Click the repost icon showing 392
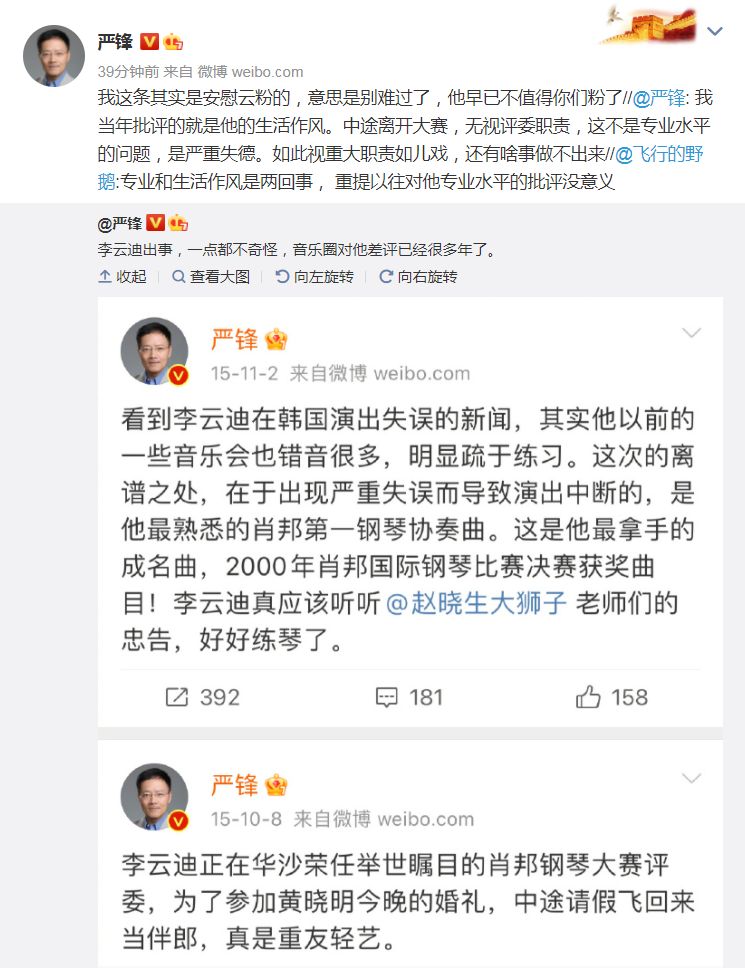Viewport: 745px width, 968px height. 177,698
